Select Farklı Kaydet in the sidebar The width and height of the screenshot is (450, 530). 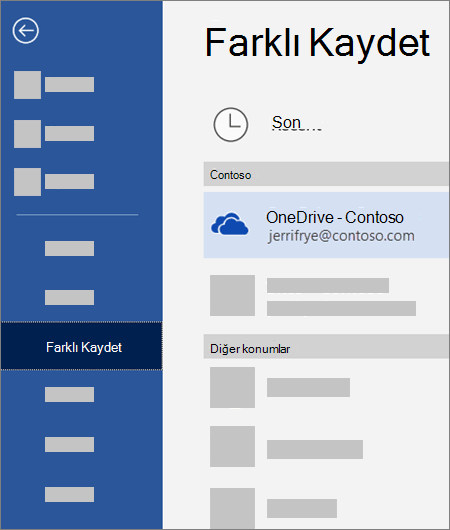(81, 346)
